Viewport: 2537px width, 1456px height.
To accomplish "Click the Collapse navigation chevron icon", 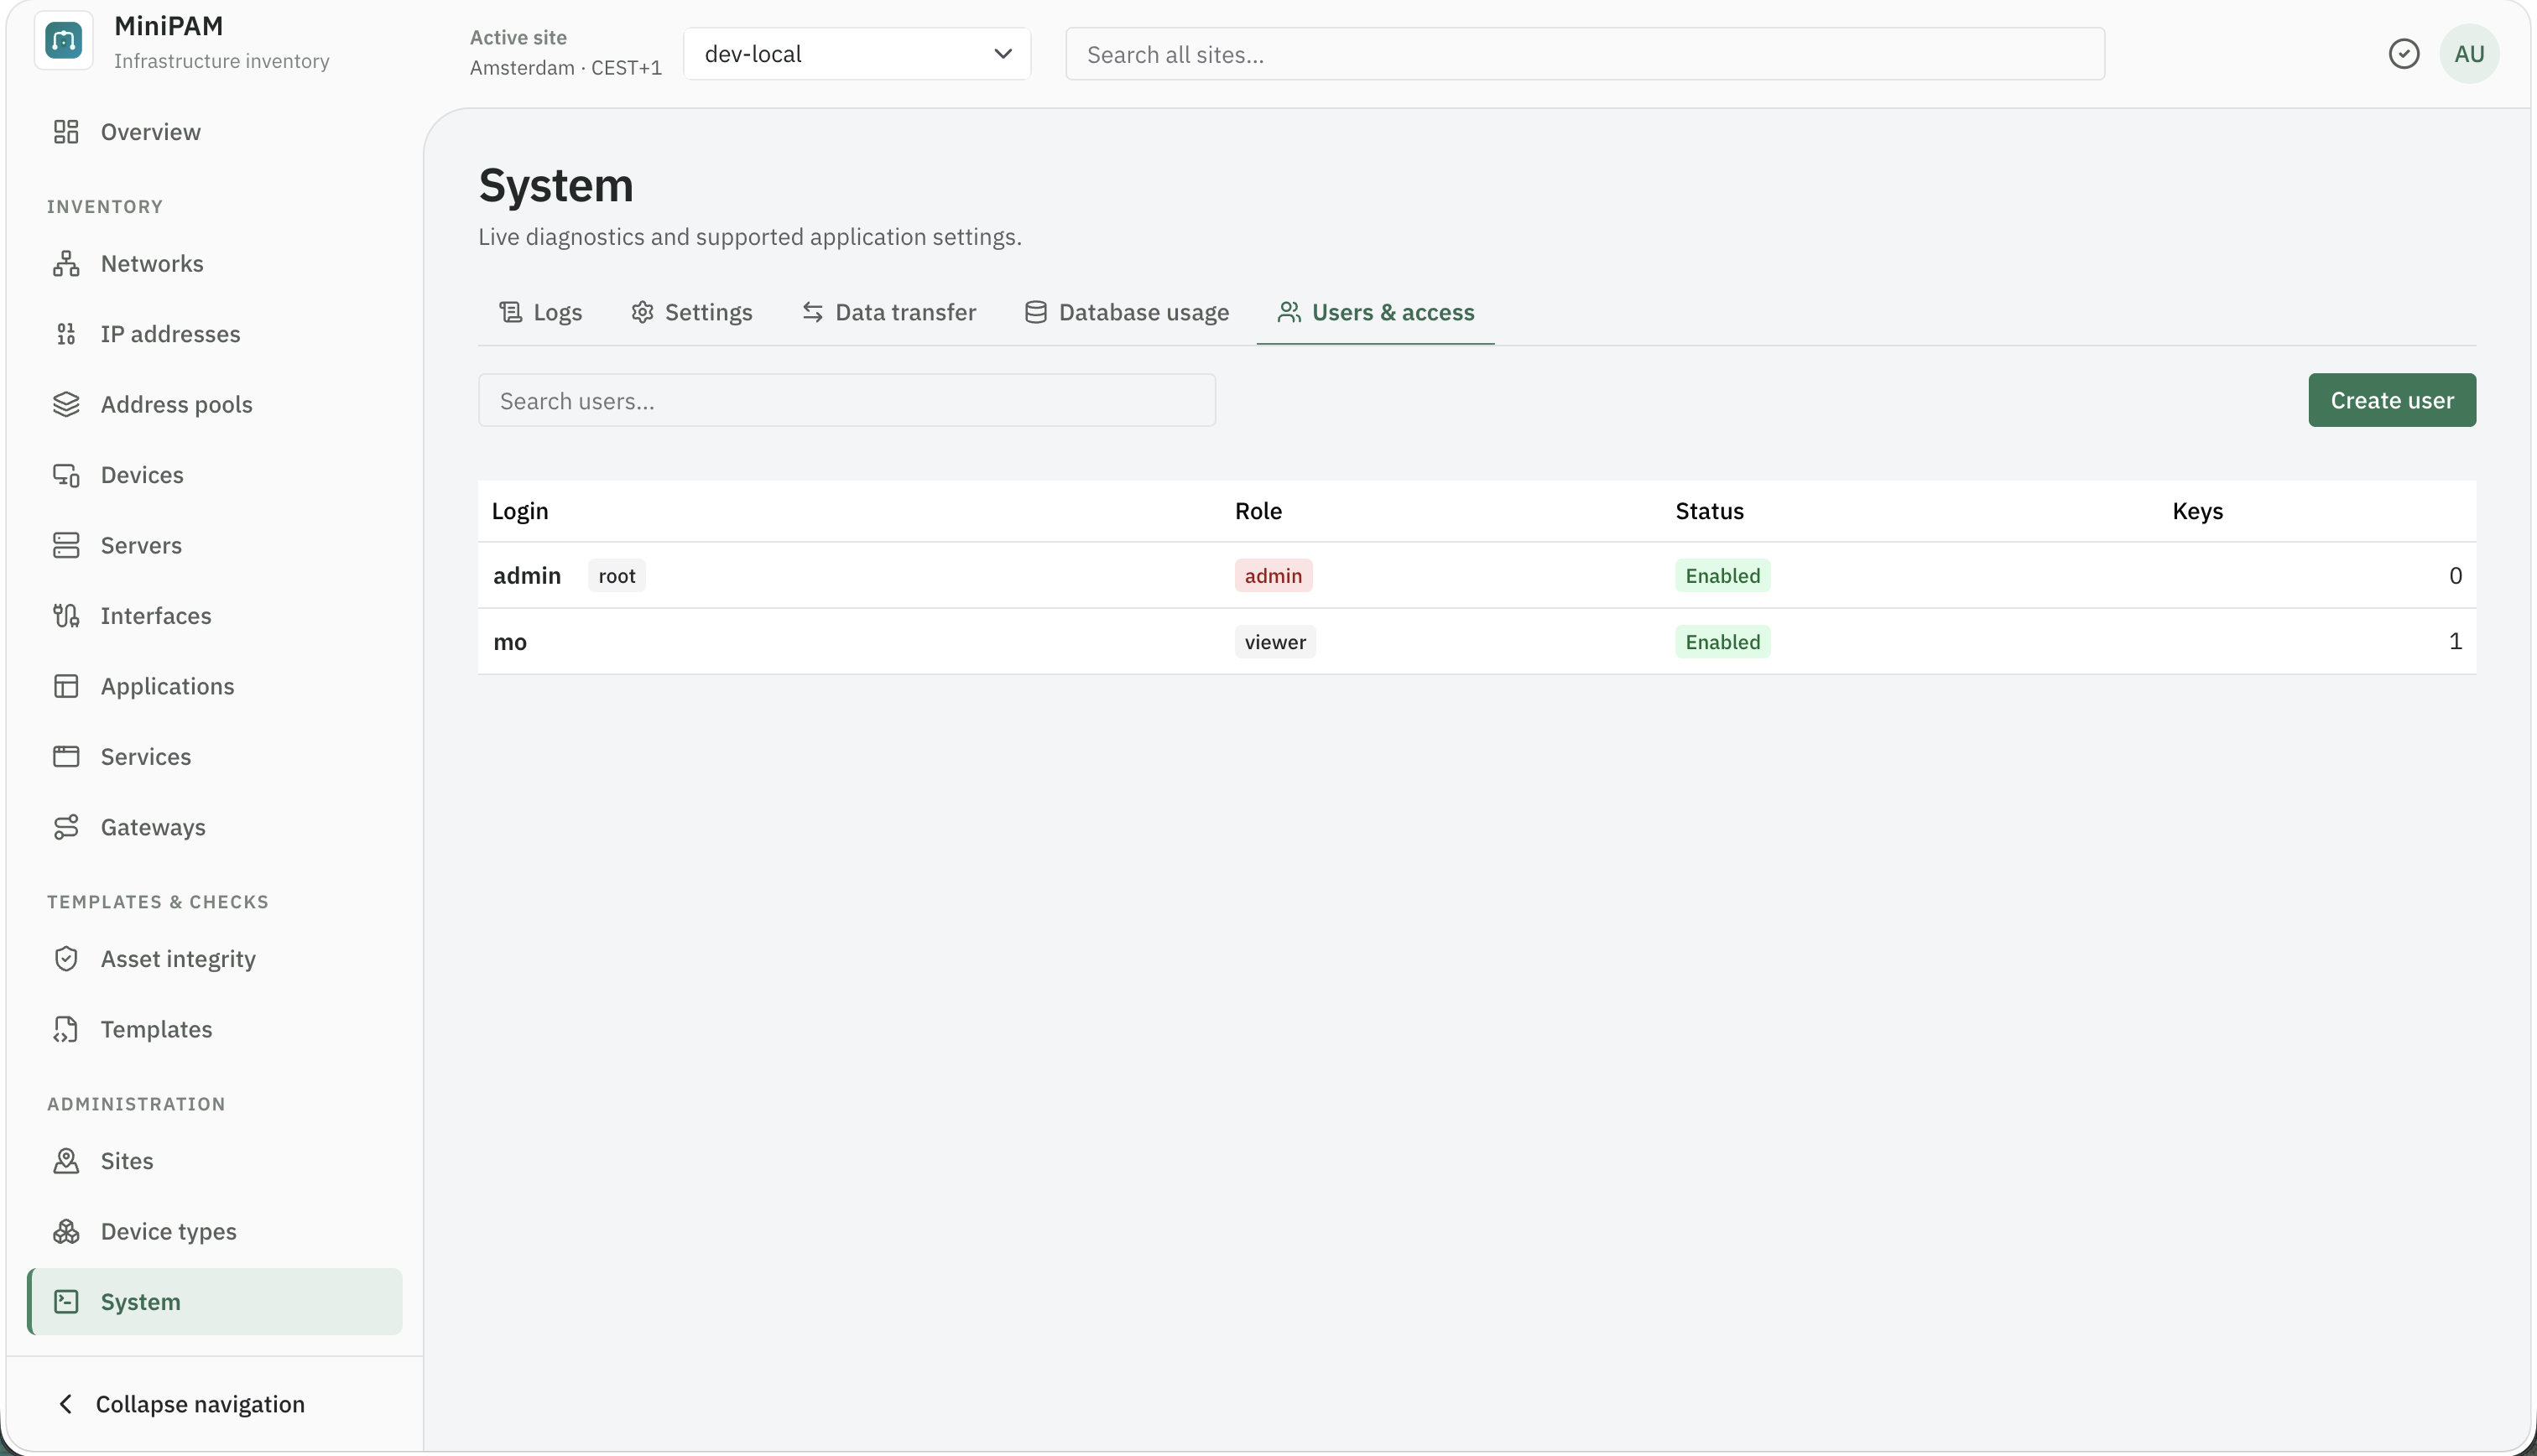I will [x=66, y=1405].
